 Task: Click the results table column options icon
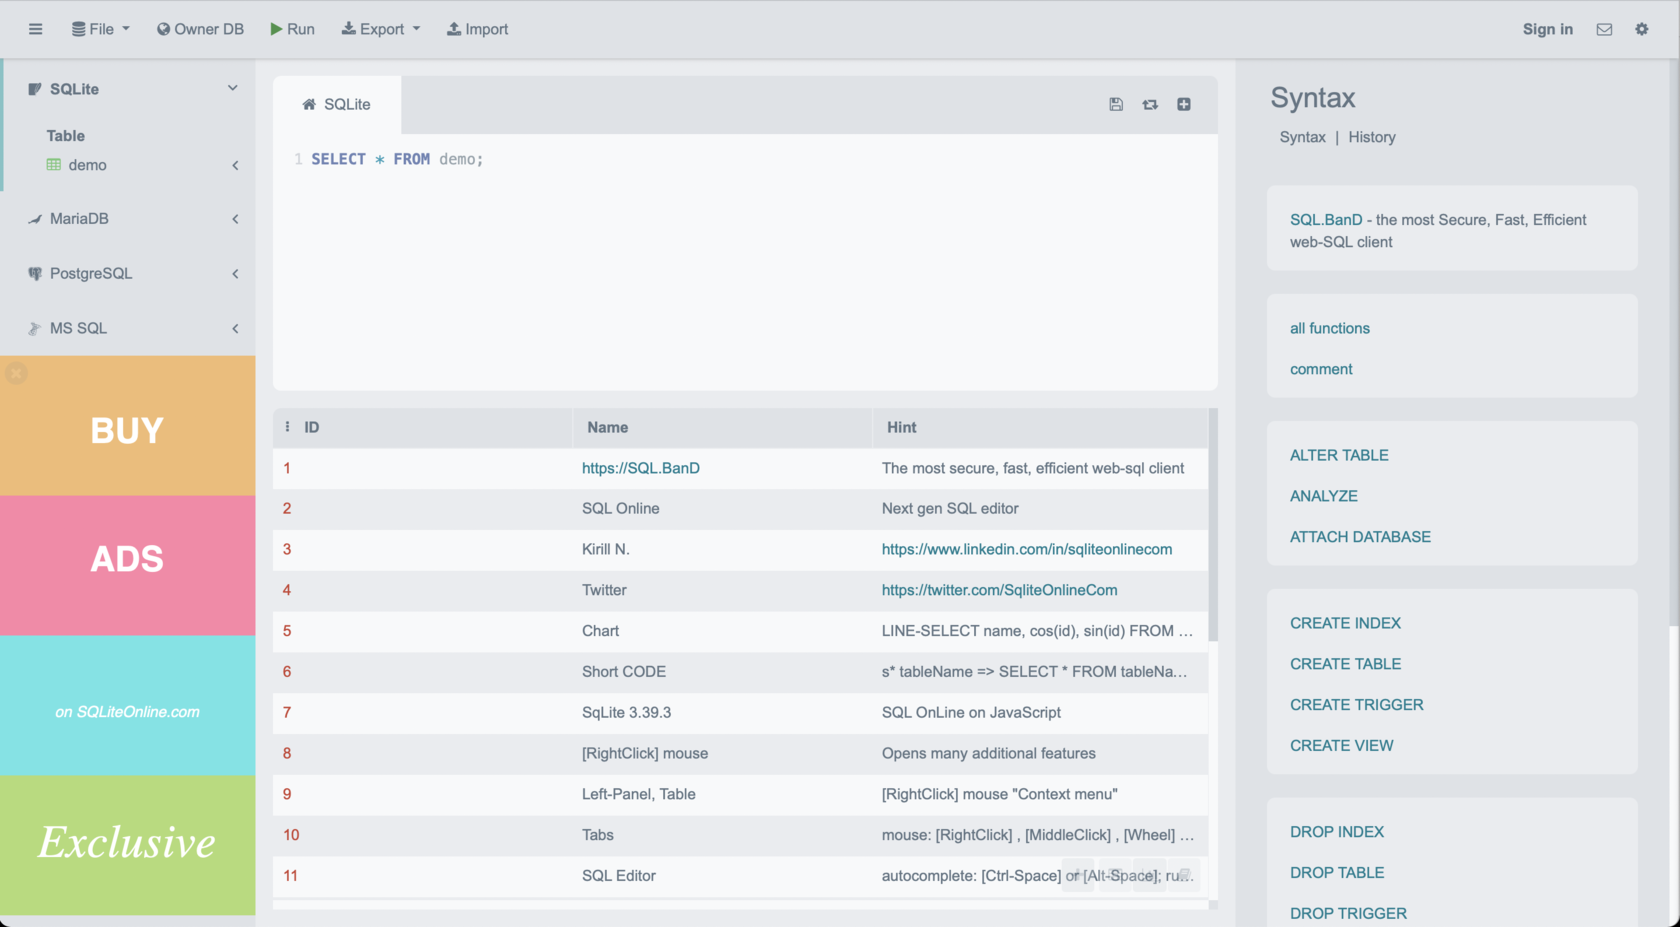(x=288, y=427)
